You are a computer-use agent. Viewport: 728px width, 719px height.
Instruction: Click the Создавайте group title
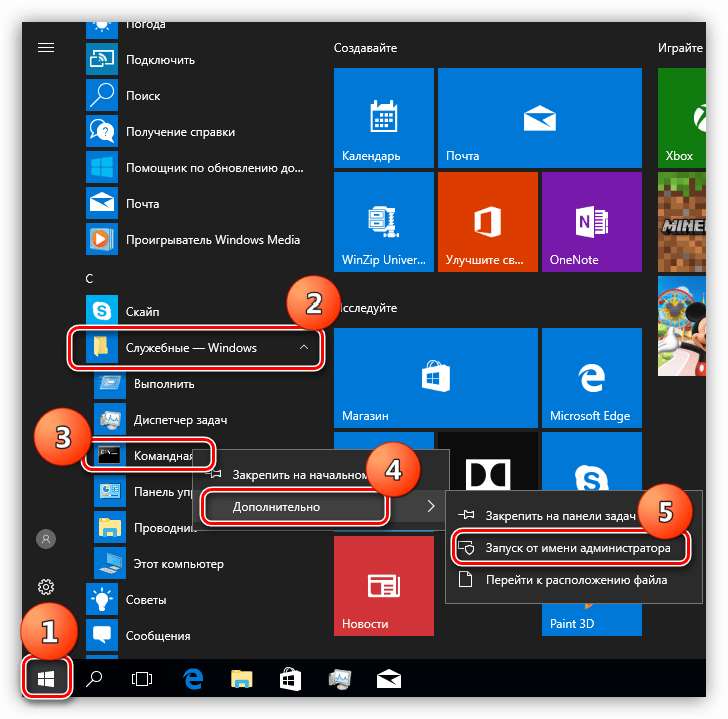(365, 48)
